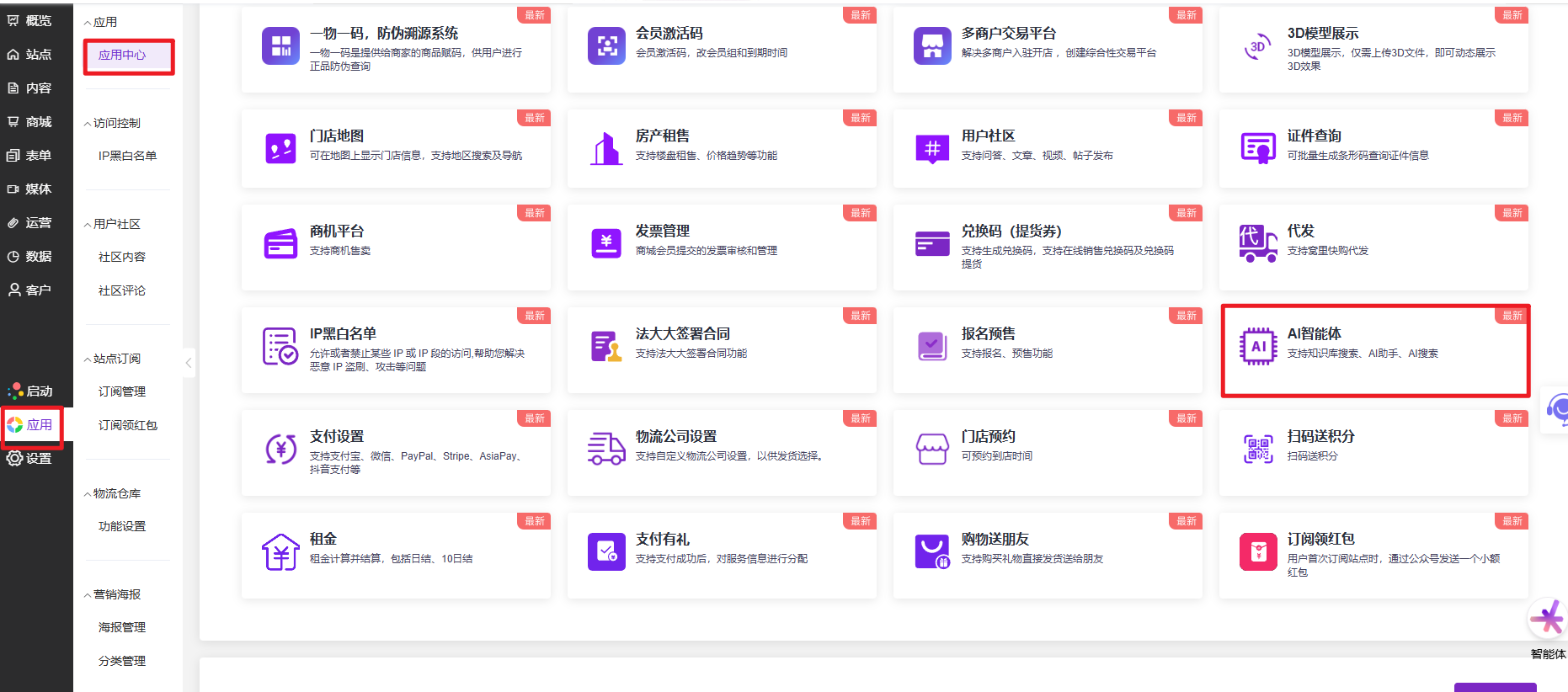Click the customer service headset icon
Screen dimensions: 1568x692
[x=1556, y=408]
